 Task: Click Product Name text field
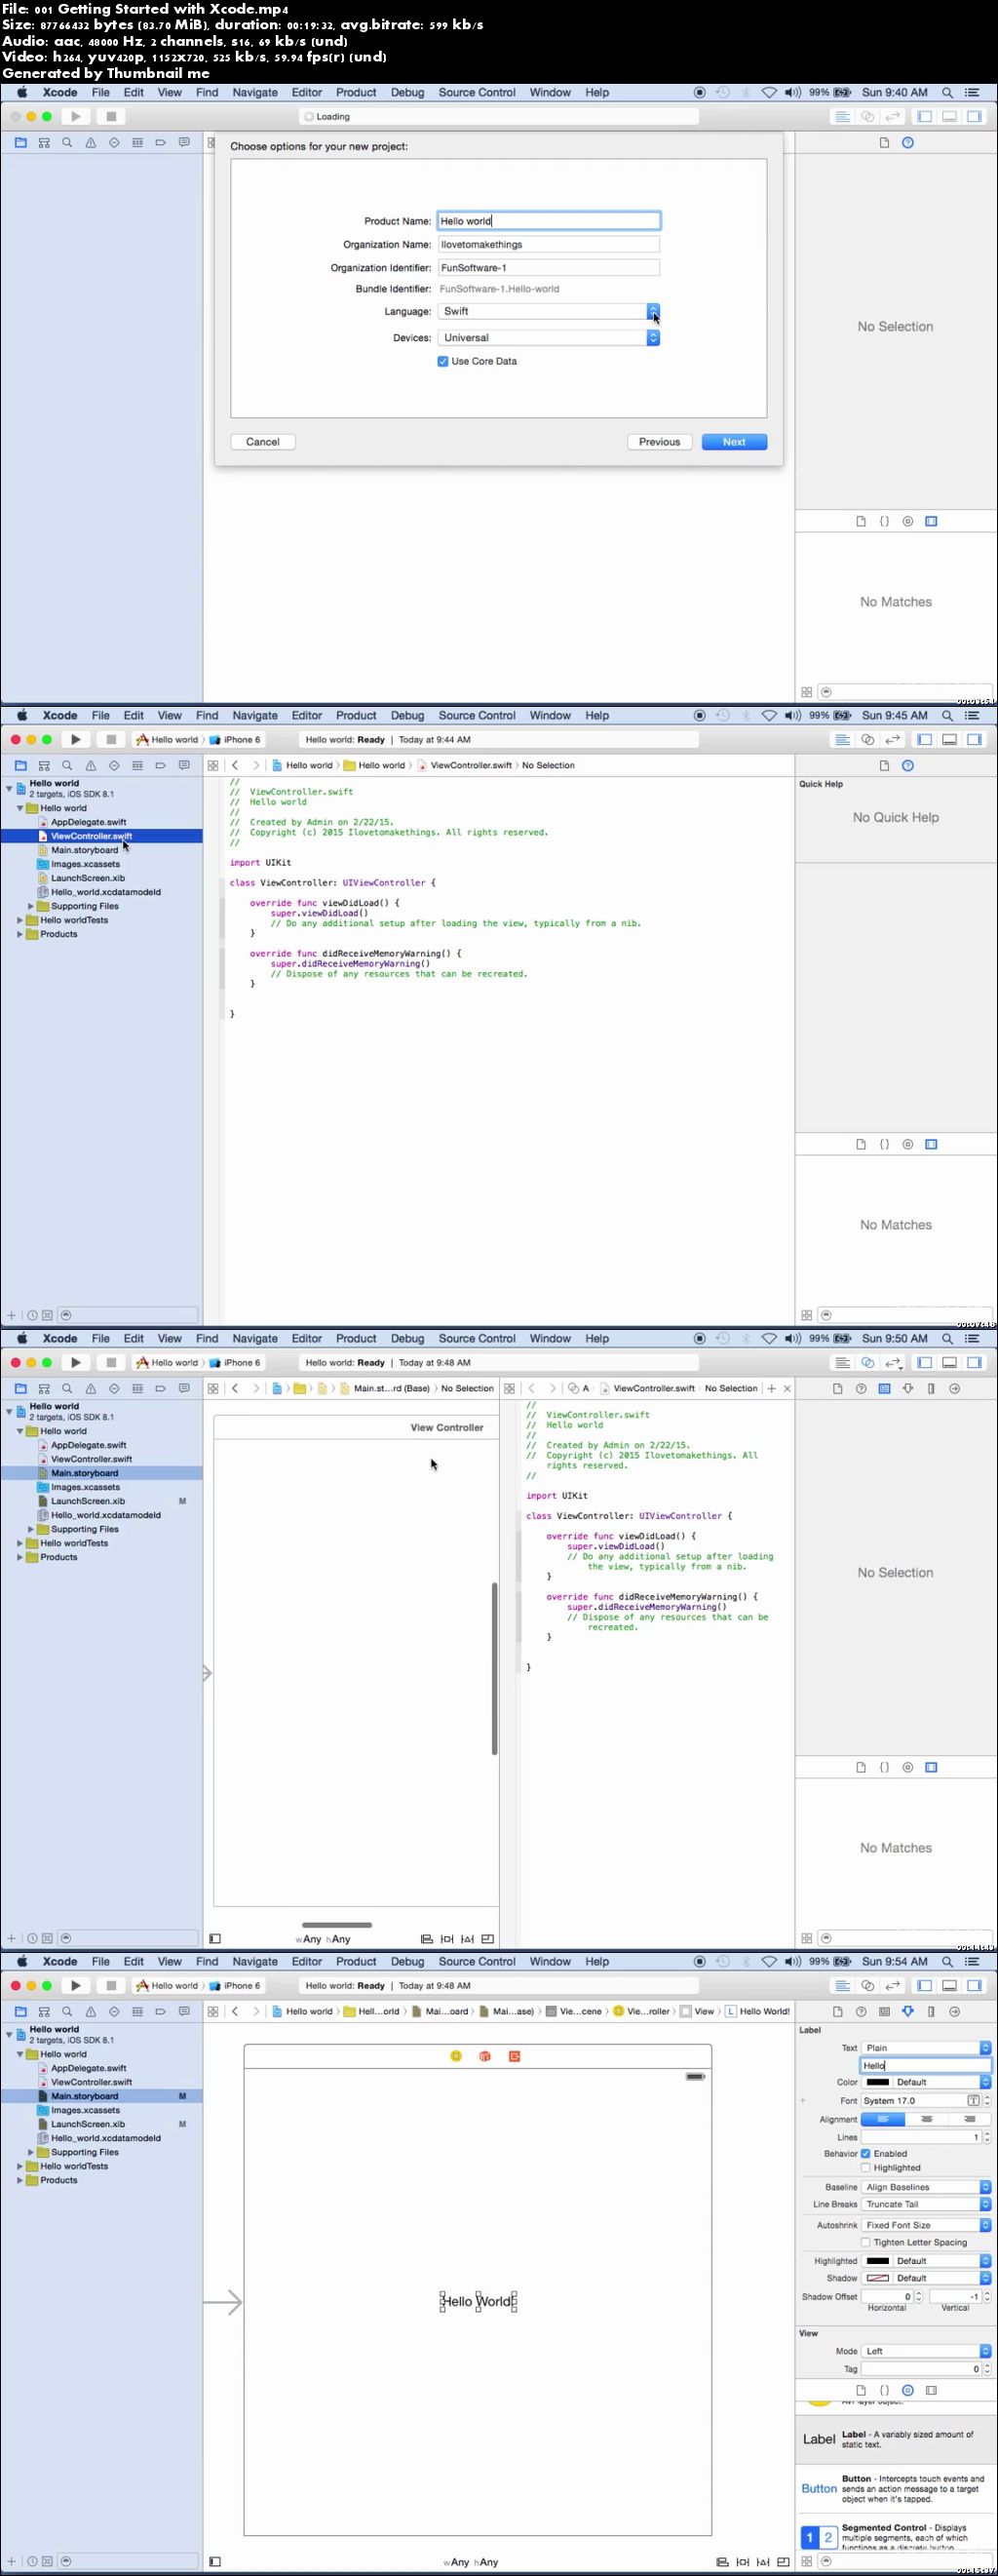(x=549, y=221)
